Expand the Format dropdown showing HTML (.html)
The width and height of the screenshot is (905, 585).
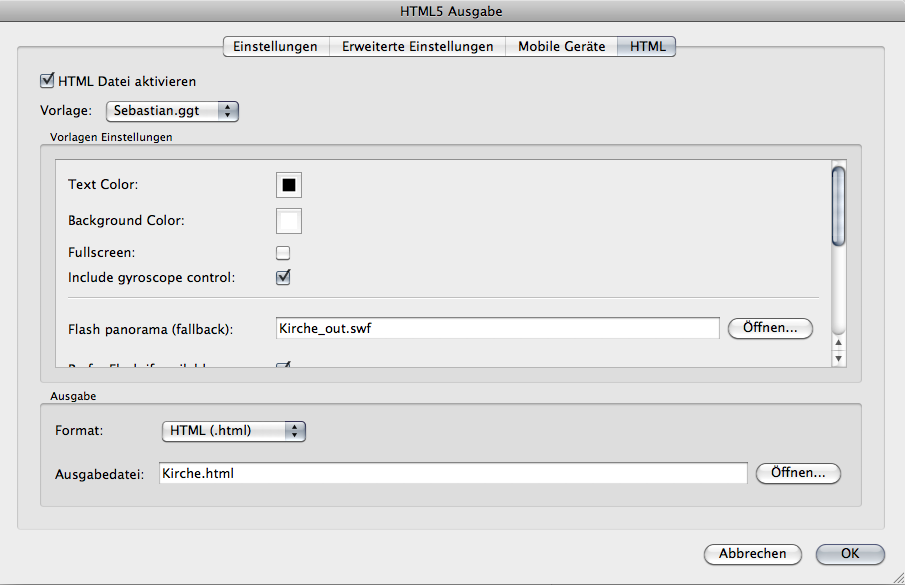233,431
